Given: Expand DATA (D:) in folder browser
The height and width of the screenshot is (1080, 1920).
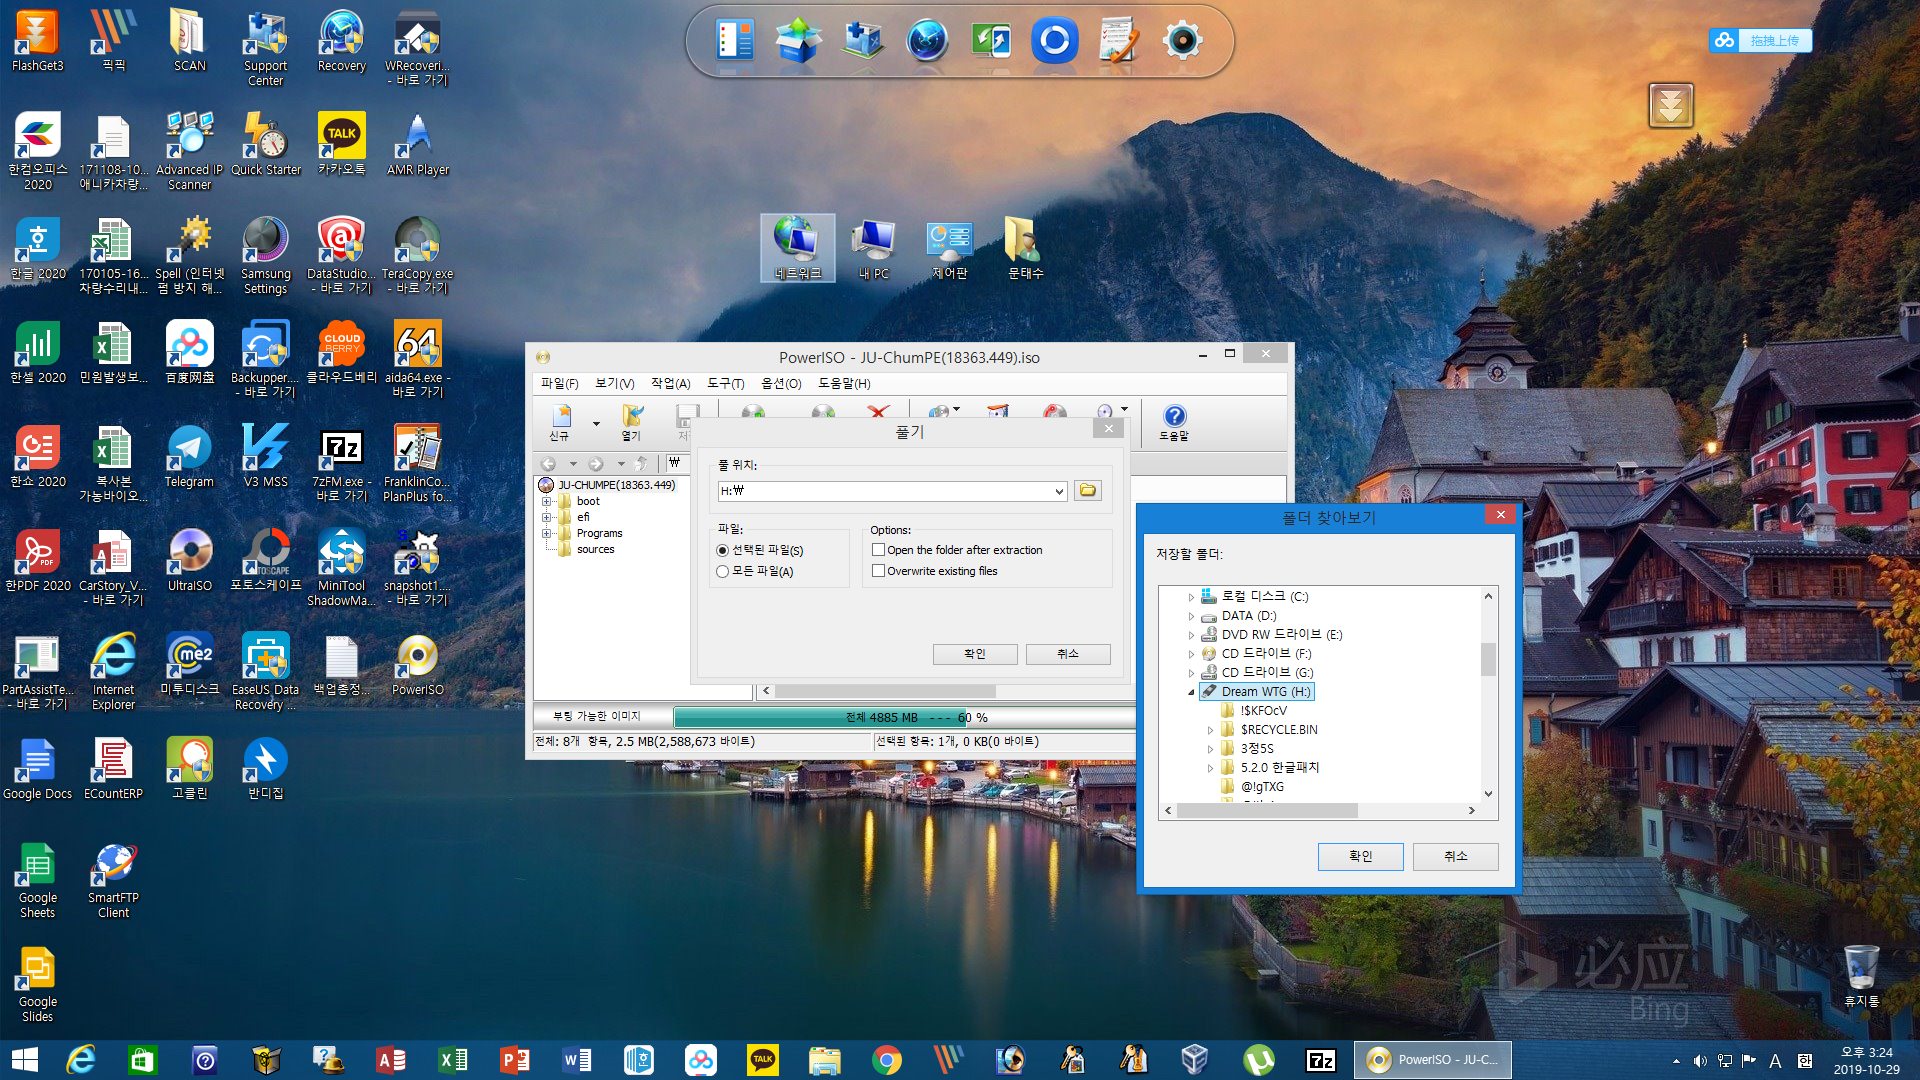Looking at the screenshot, I should [x=1191, y=616].
